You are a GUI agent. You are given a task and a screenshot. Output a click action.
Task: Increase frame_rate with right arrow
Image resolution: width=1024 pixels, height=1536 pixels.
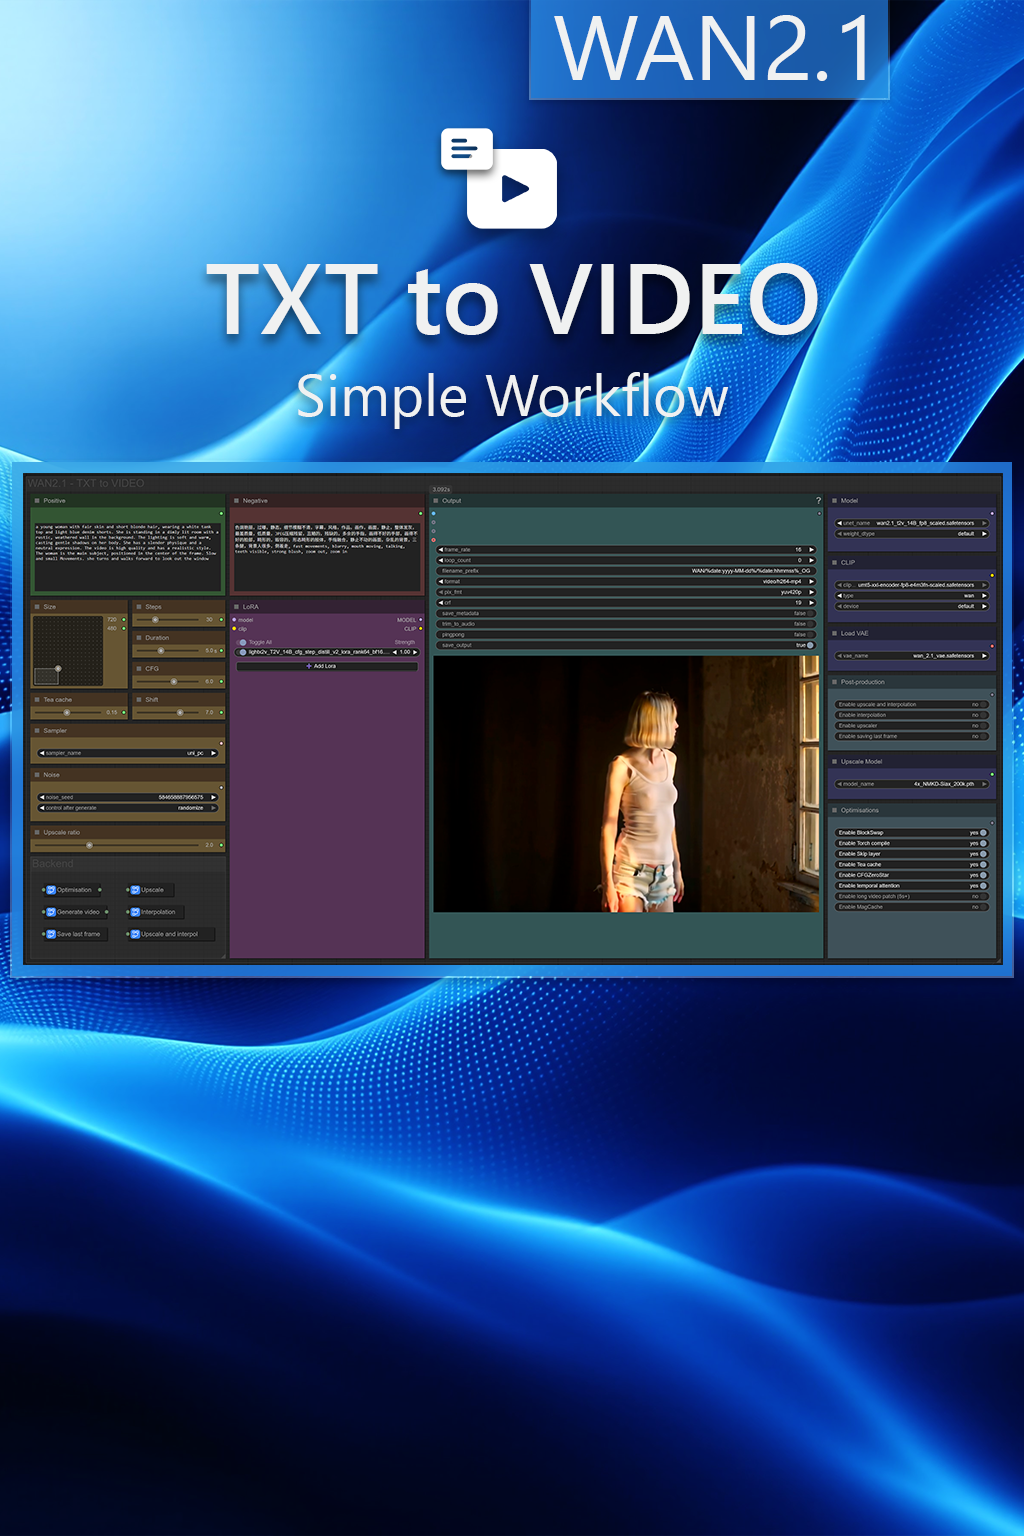pos(811,550)
